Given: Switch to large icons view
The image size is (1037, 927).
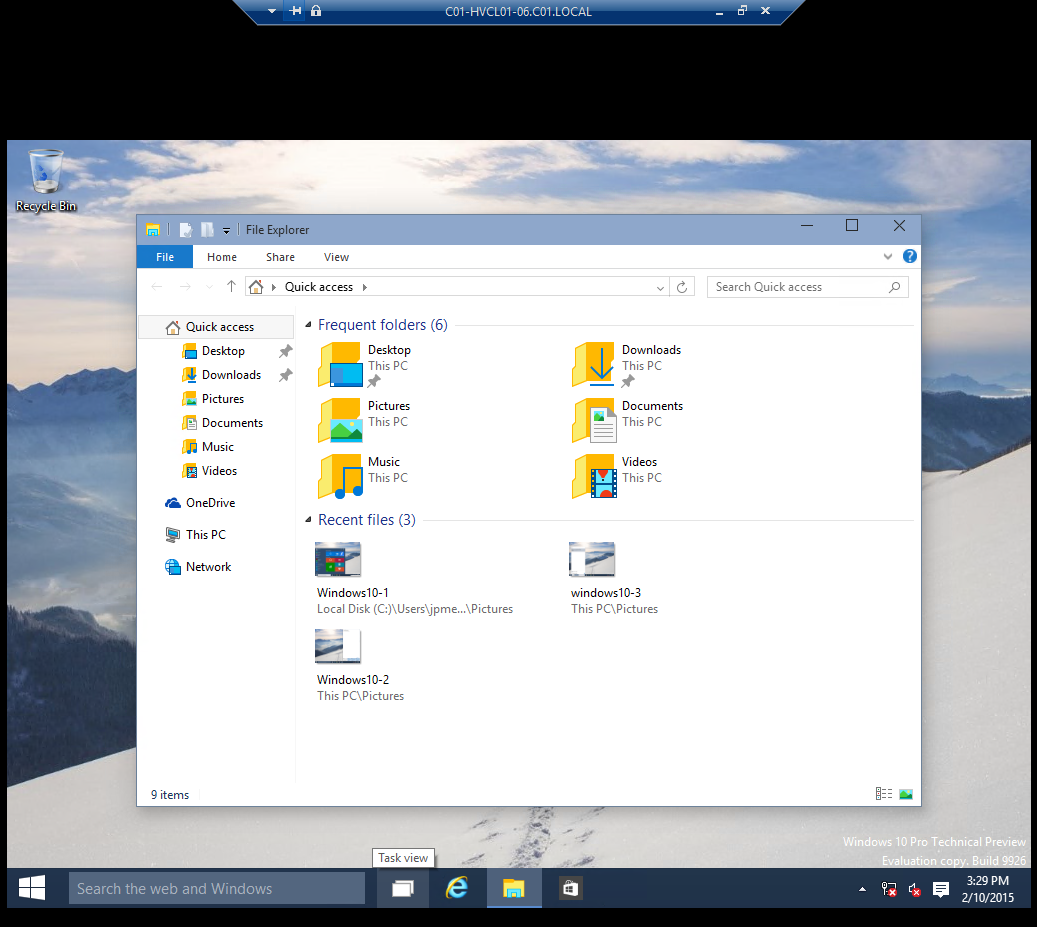Looking at the screenshot, I should pyautogui.click(x=906, y=794).
